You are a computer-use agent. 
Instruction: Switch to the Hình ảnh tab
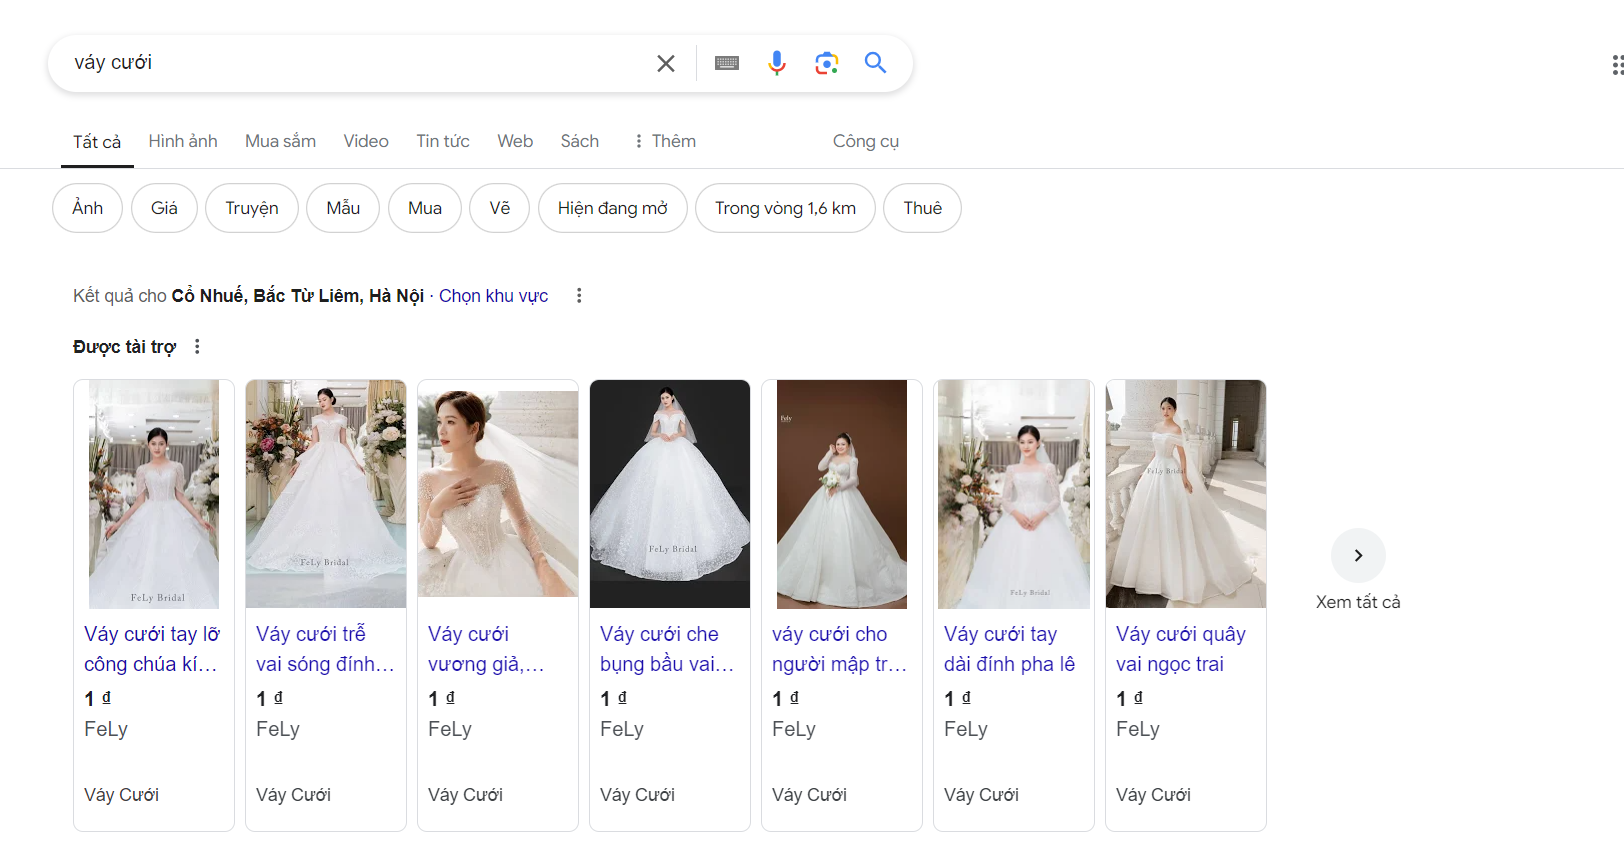tap(183, 141)
